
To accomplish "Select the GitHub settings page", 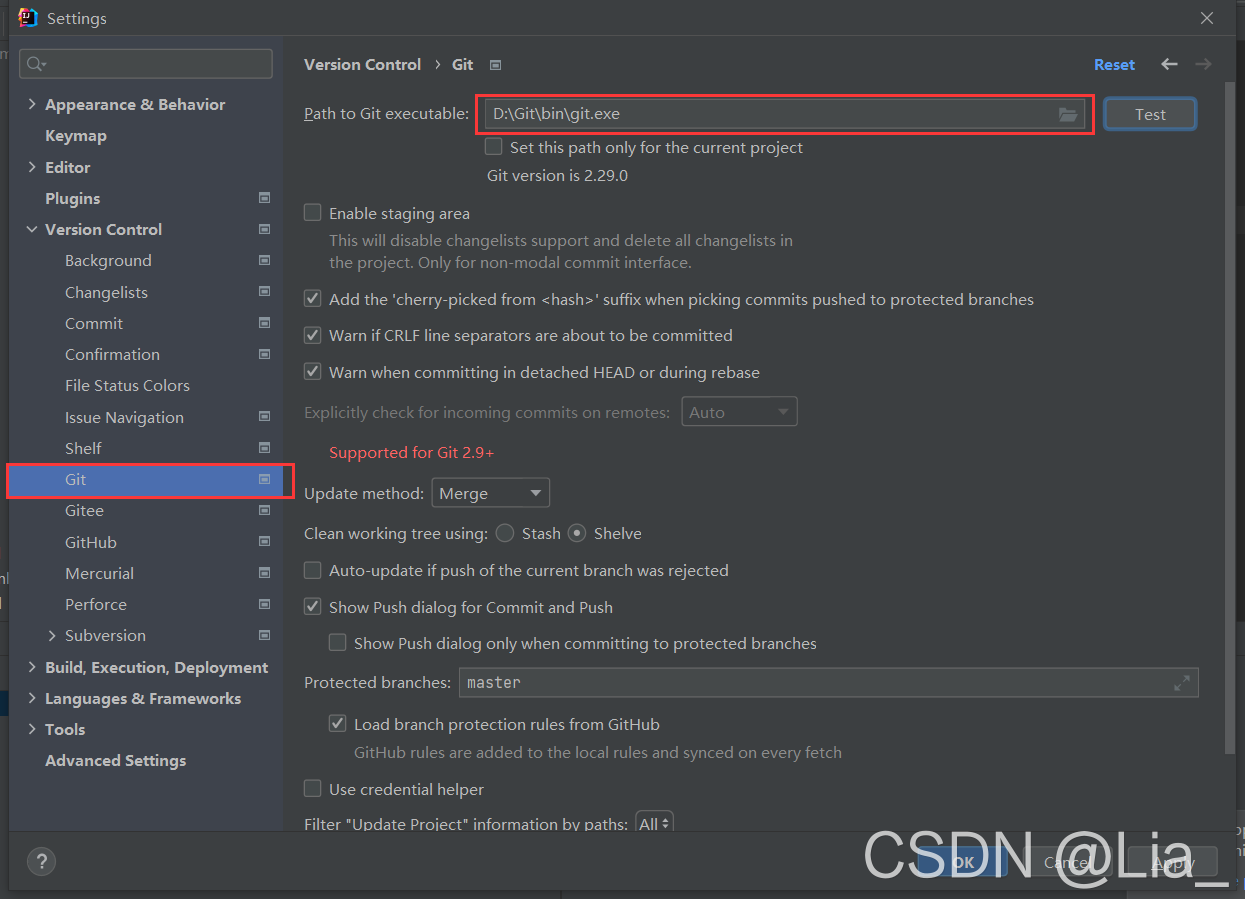I will coord(91,542).
